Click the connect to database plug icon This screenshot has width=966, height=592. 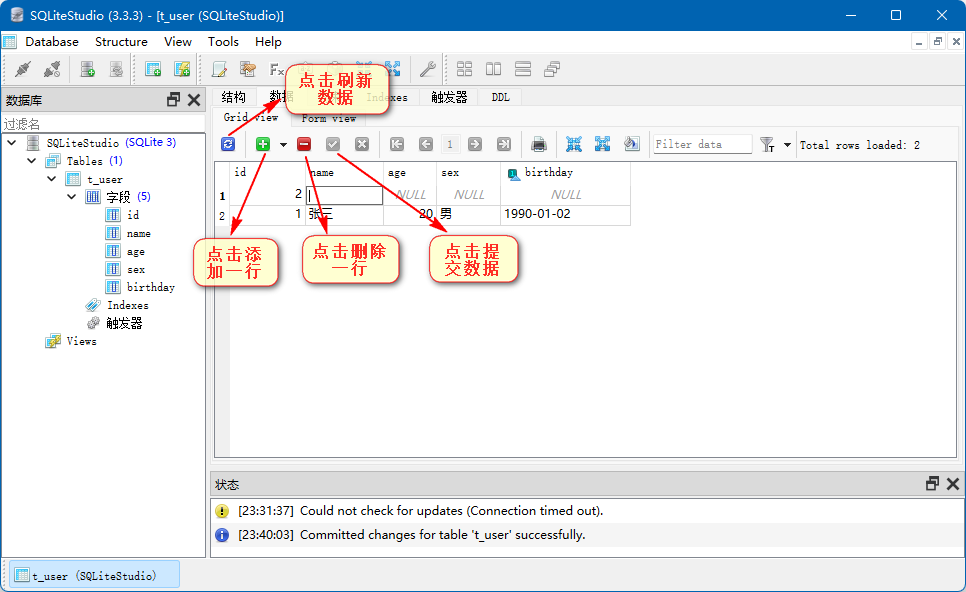click(23, 69)
